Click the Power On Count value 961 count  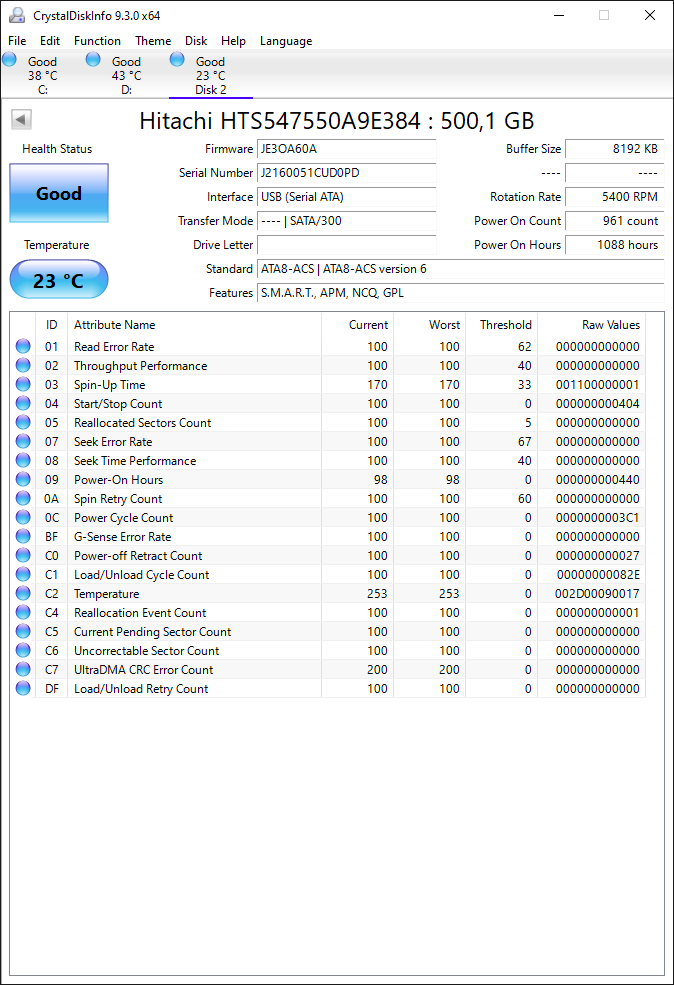coord(615,220)
